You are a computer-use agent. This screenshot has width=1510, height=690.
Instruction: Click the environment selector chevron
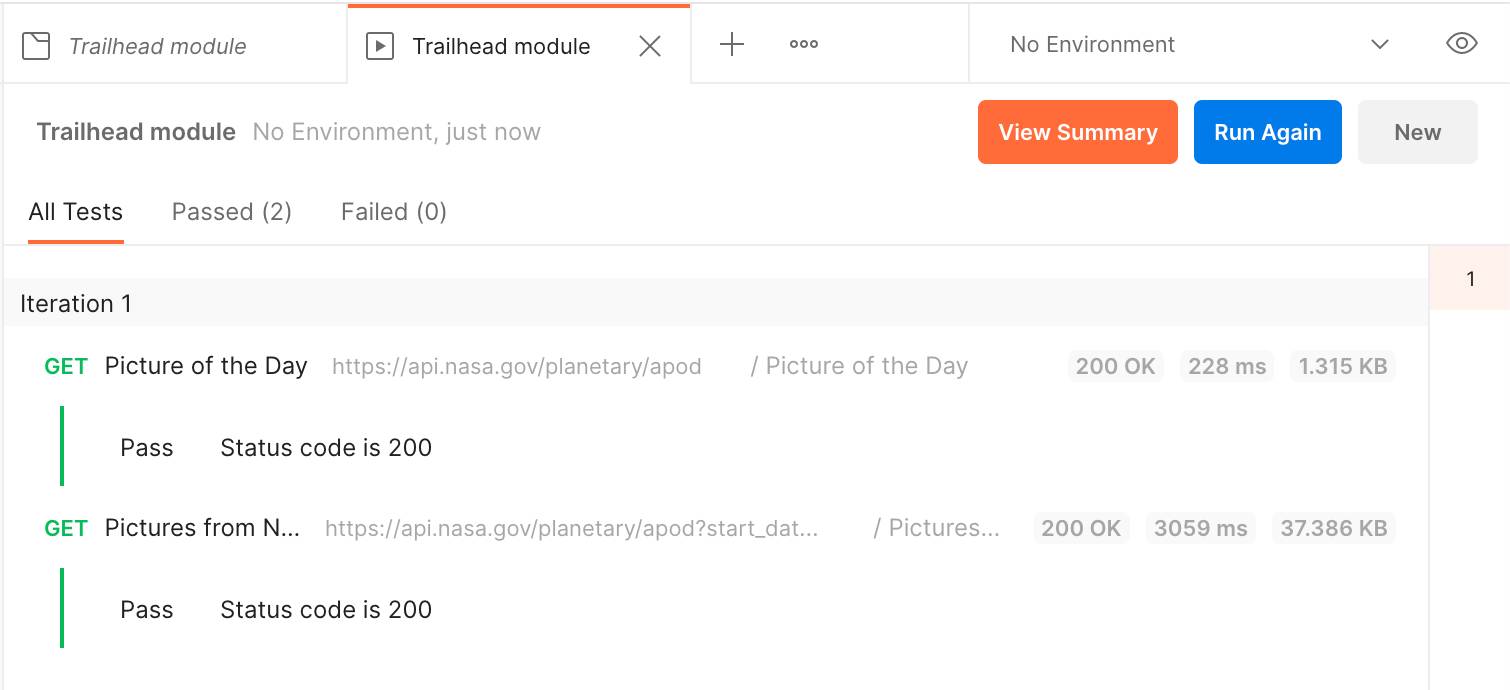click(1380, 44)
